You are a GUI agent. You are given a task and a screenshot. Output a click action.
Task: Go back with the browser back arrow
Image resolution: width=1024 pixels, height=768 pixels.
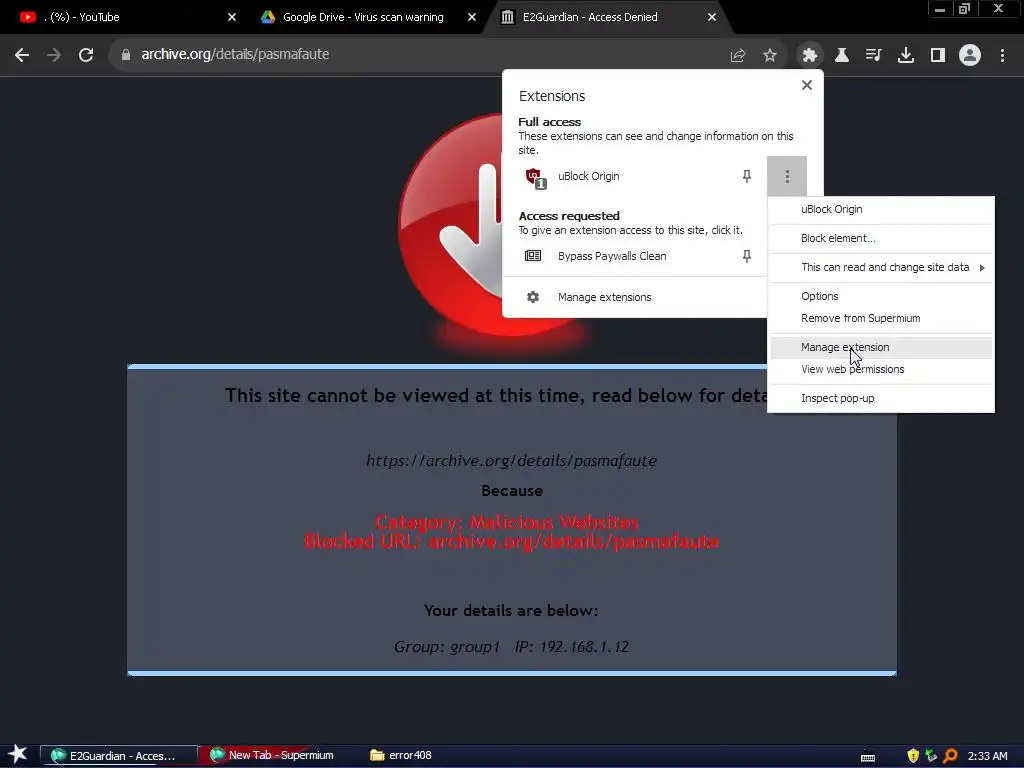(x=22, y=55)
